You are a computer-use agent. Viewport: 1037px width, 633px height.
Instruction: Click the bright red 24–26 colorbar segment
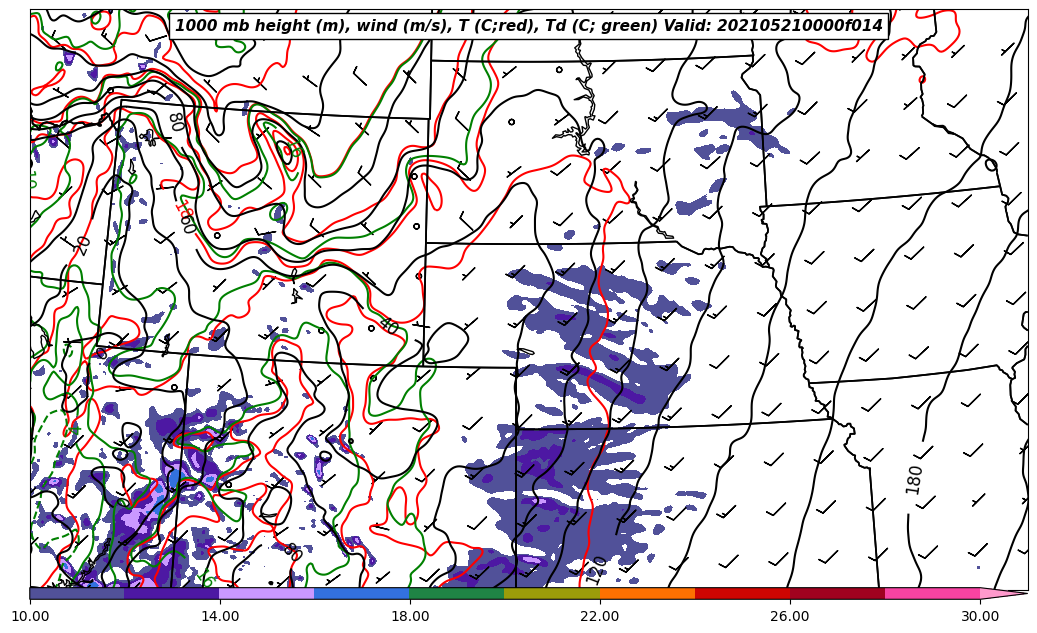point(743,593)
